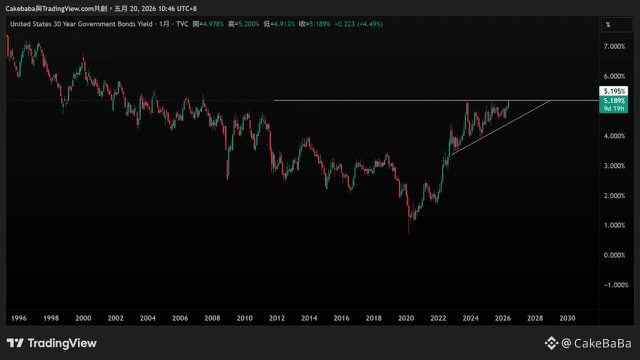
Task: Click the 2024 year label
Action: 470,318
